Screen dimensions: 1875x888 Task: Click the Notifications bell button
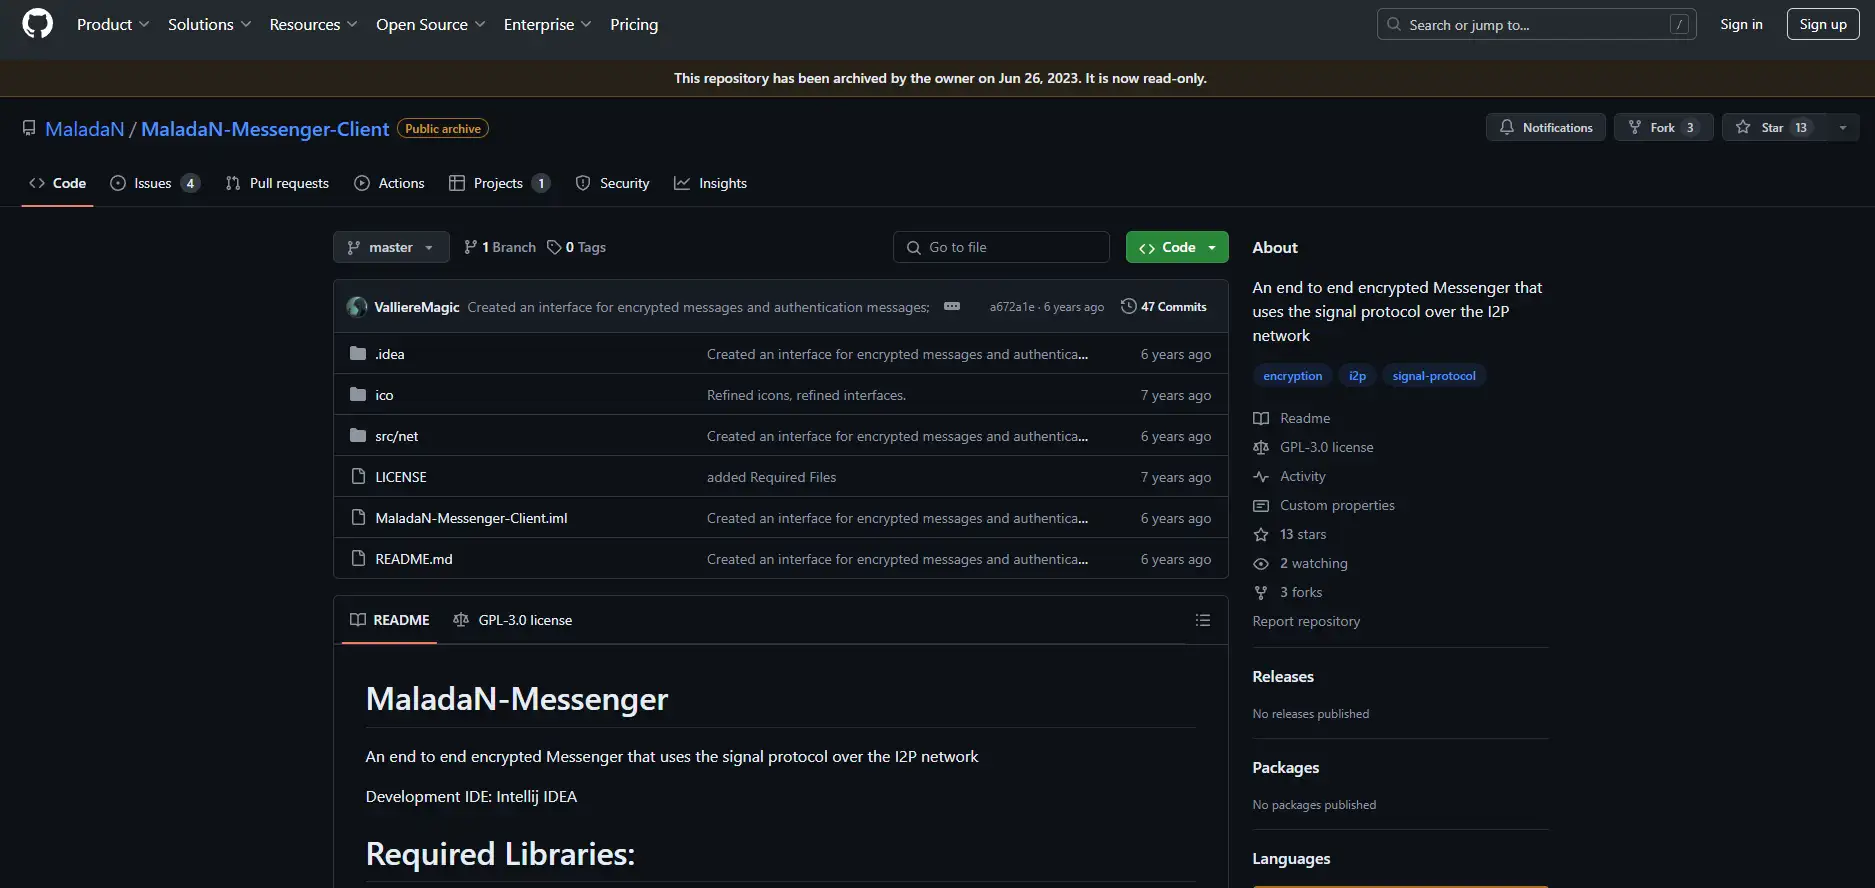pos(1545,127)
